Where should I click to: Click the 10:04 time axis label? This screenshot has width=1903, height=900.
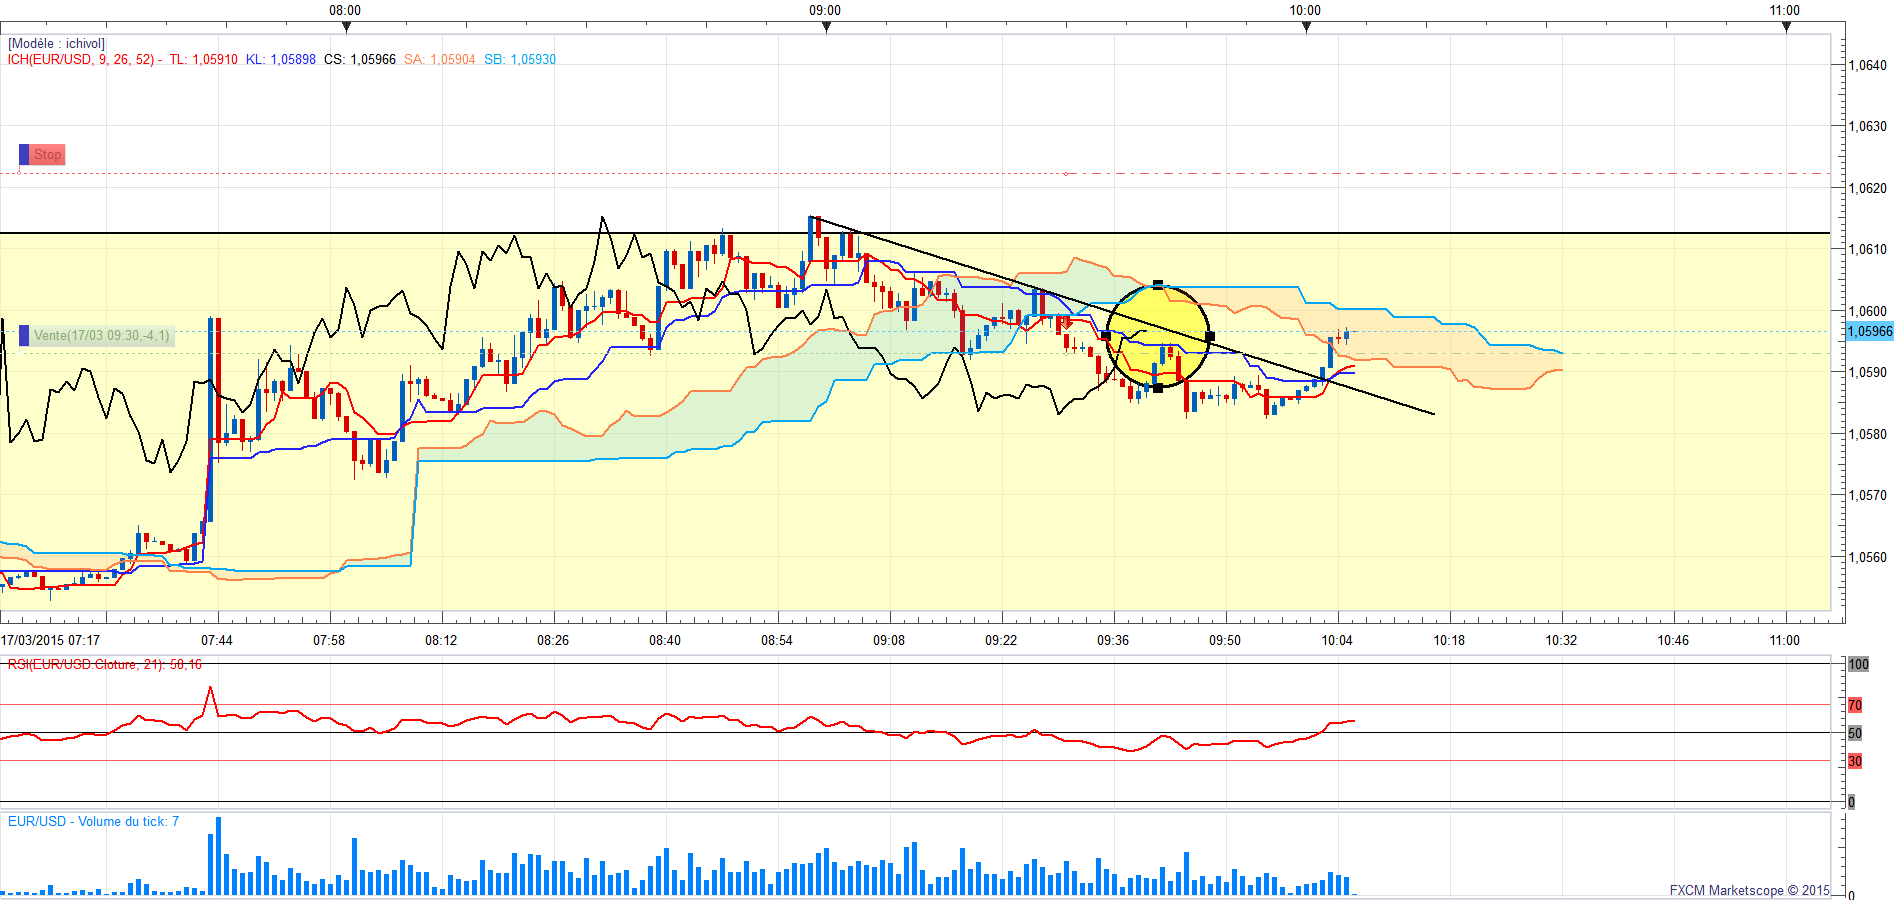tap(1337, 640)
